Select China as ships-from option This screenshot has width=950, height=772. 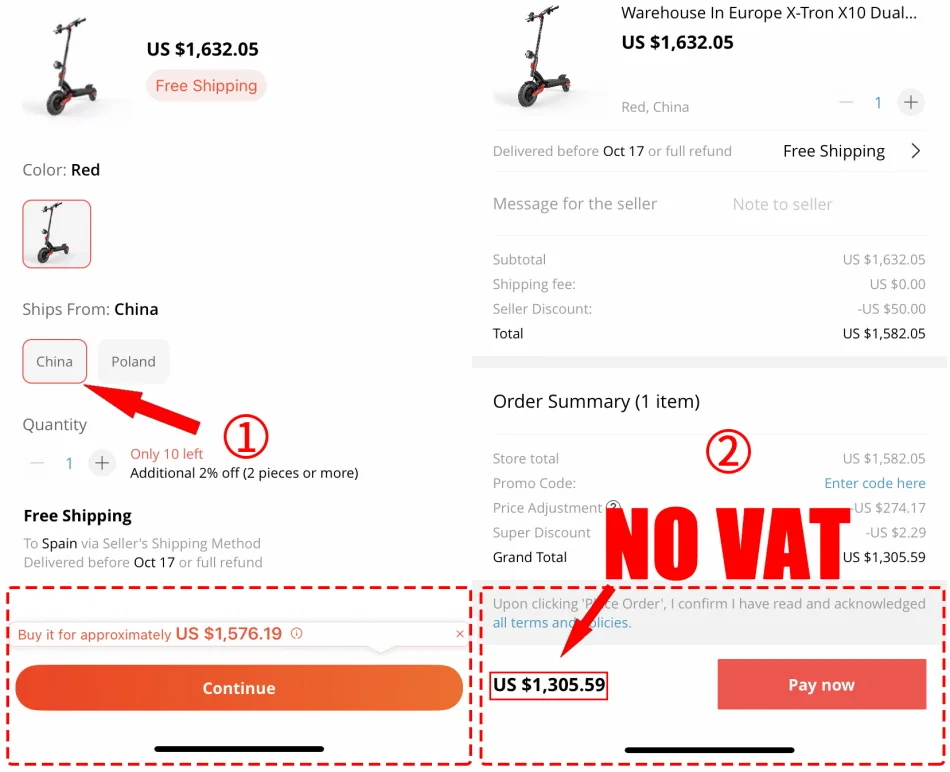(x=55, y=362)
